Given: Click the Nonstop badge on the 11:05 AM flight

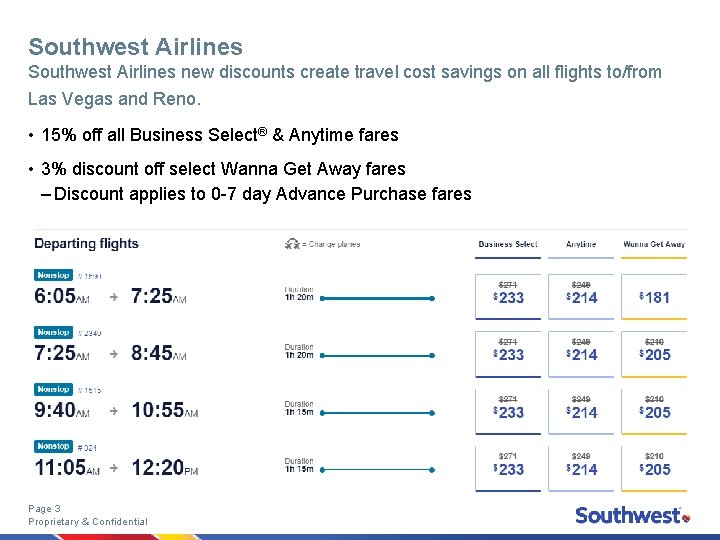Looking at the screenshot, I should 53,446.
